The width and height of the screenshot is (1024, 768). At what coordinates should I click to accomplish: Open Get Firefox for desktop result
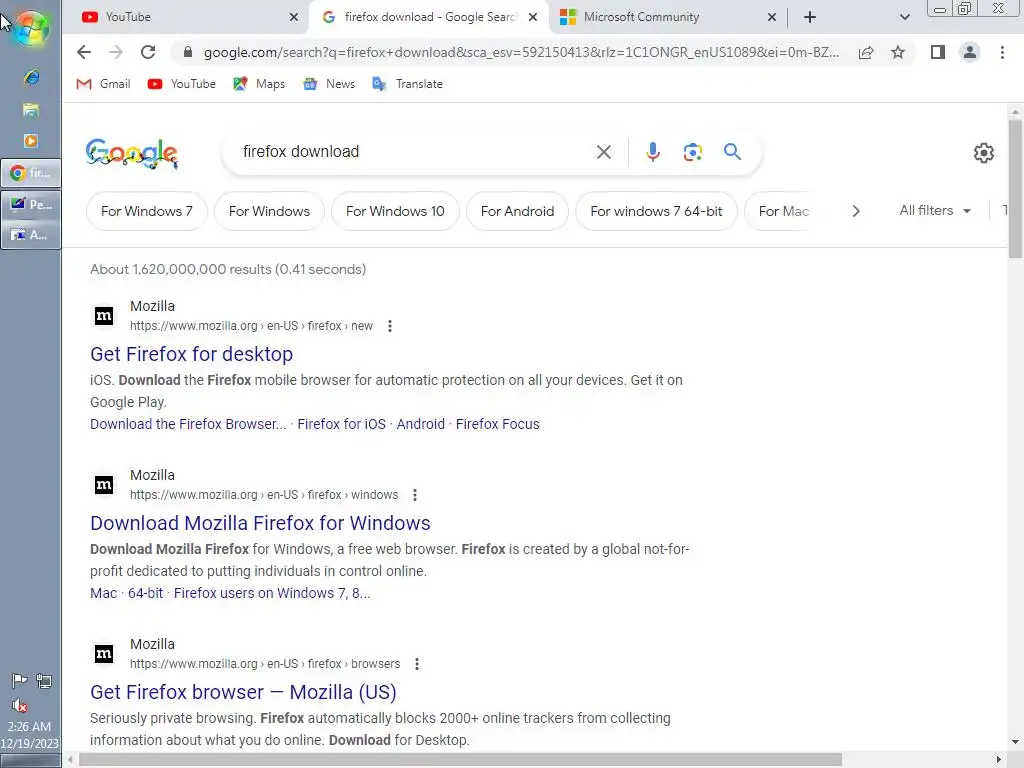pos(191,354)
